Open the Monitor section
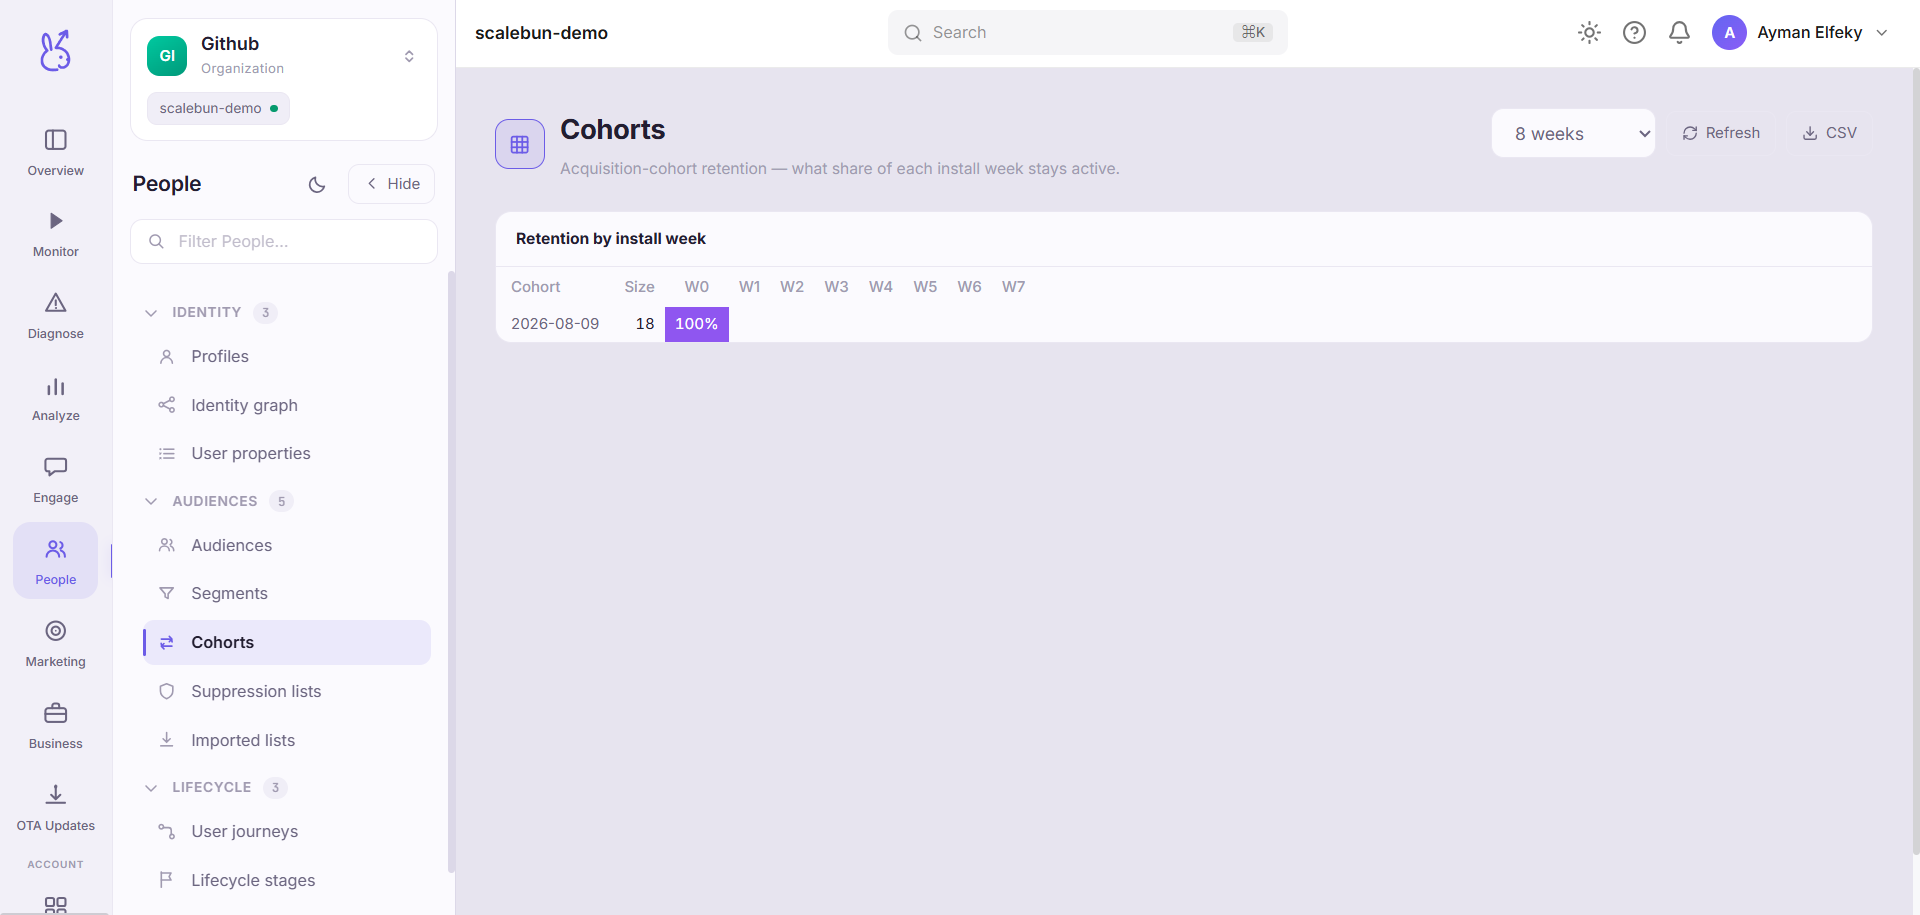This screenshot has height=915, width=1920. click(x=56, y=235)
